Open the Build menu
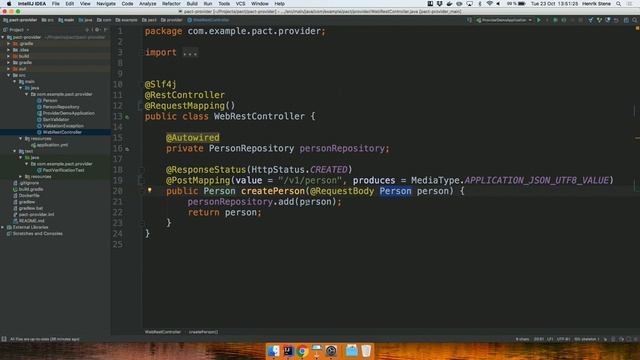This screenshot has height=360, width=640. pyautogui.click(x=192, y=4)
